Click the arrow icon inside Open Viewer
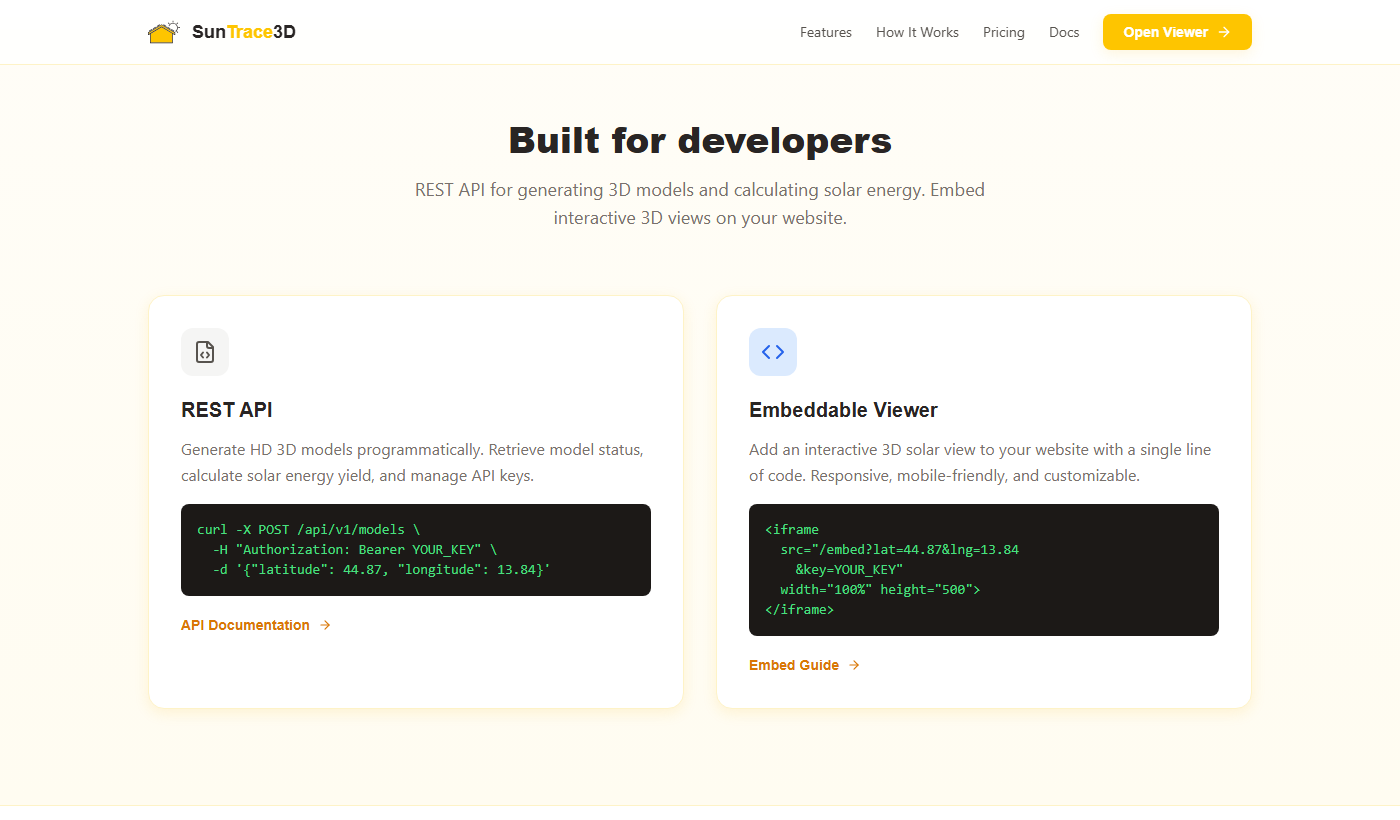 tap(1224, 32)
